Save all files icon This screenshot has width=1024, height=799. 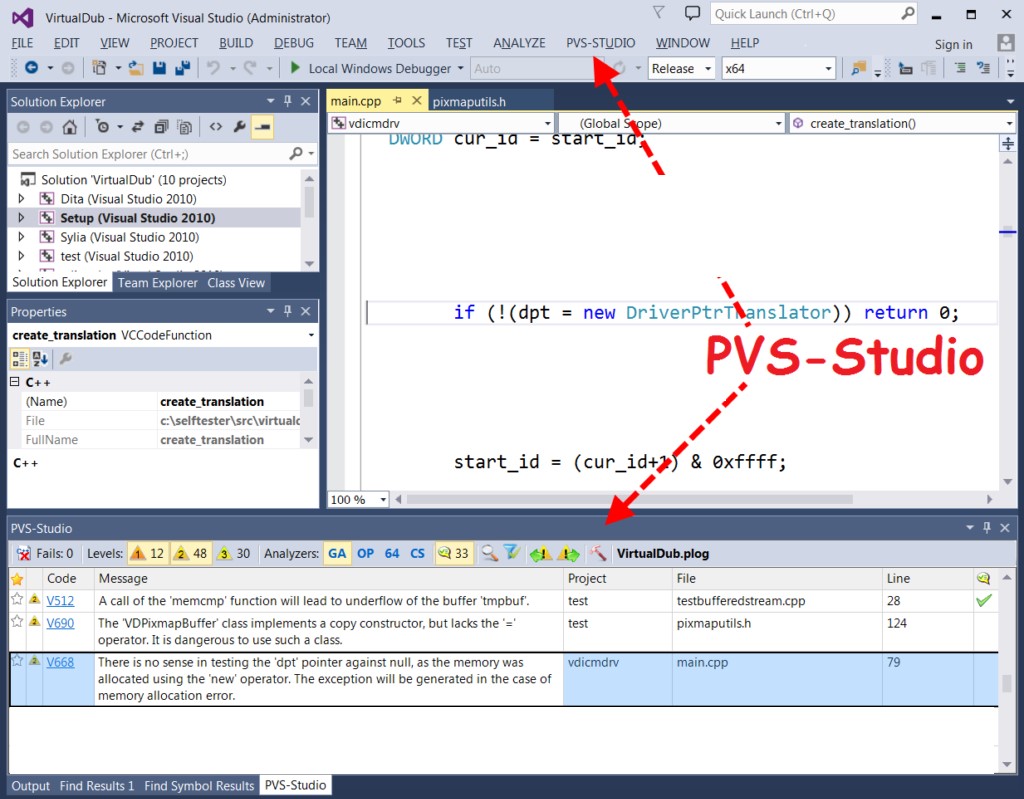point(182,67)
